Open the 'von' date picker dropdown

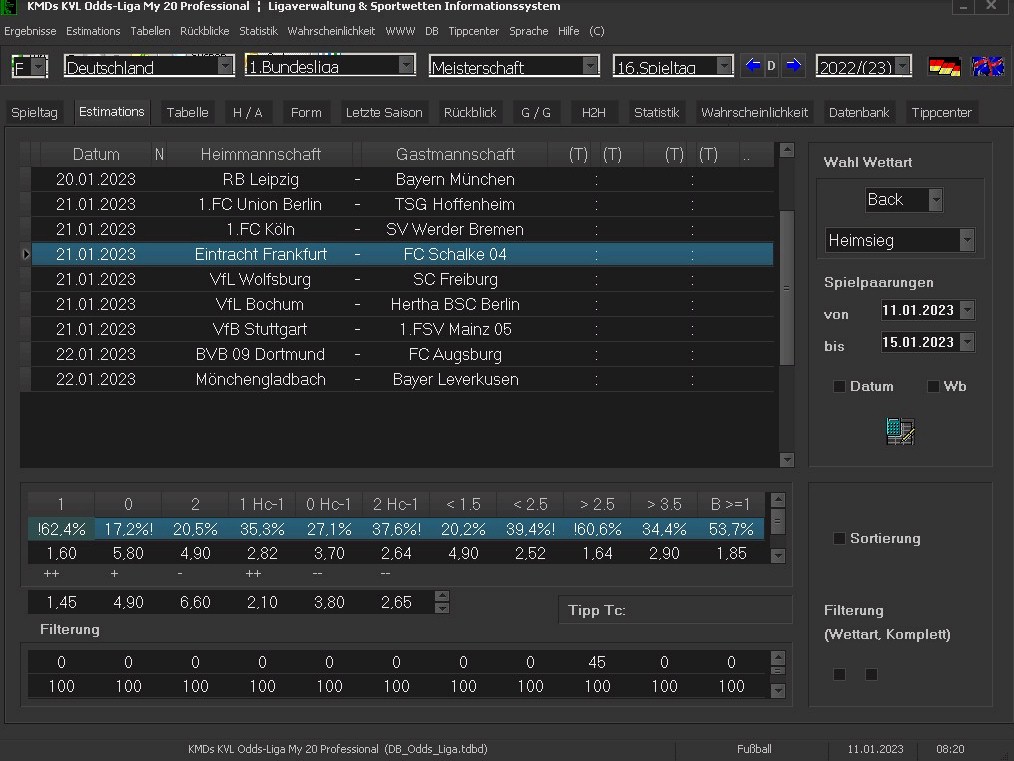coord(967,310)
